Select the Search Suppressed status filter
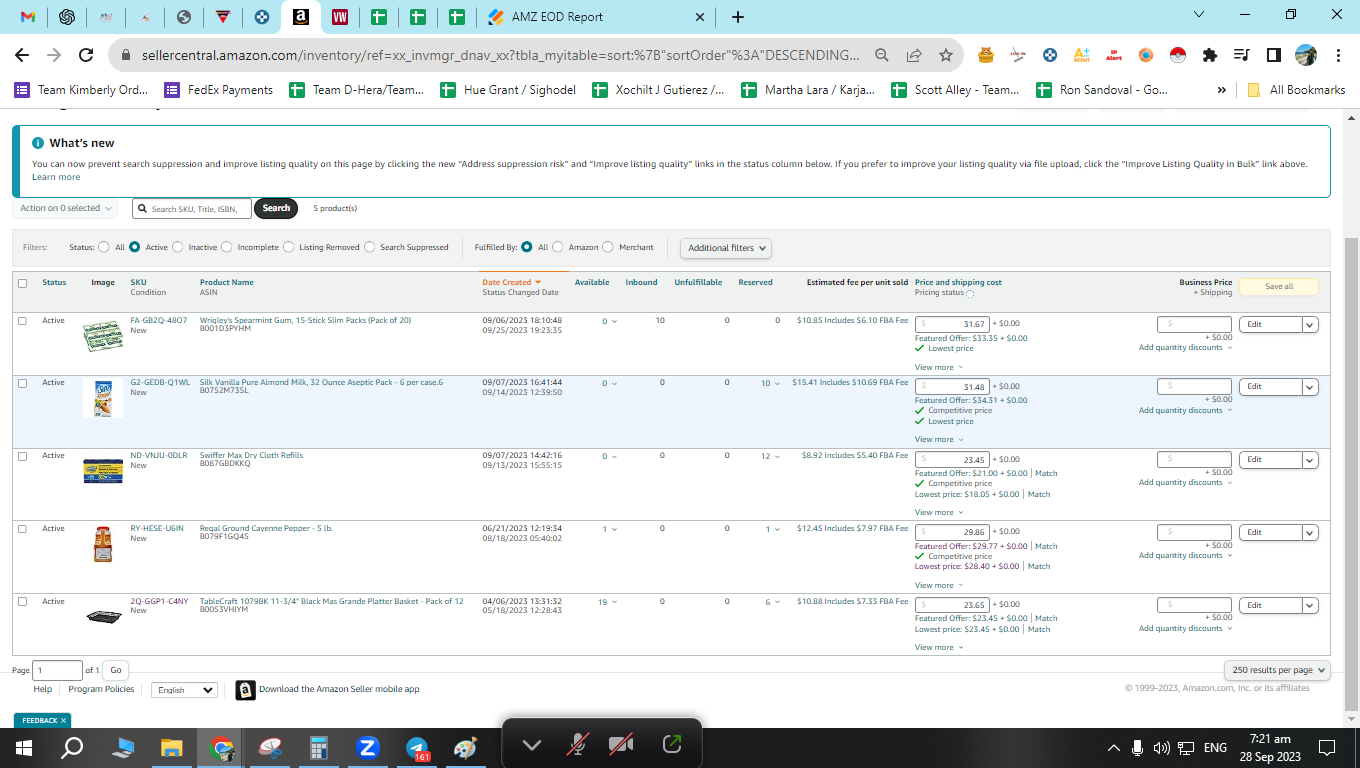Viewport: 1360px width, 768px height. 370,247
